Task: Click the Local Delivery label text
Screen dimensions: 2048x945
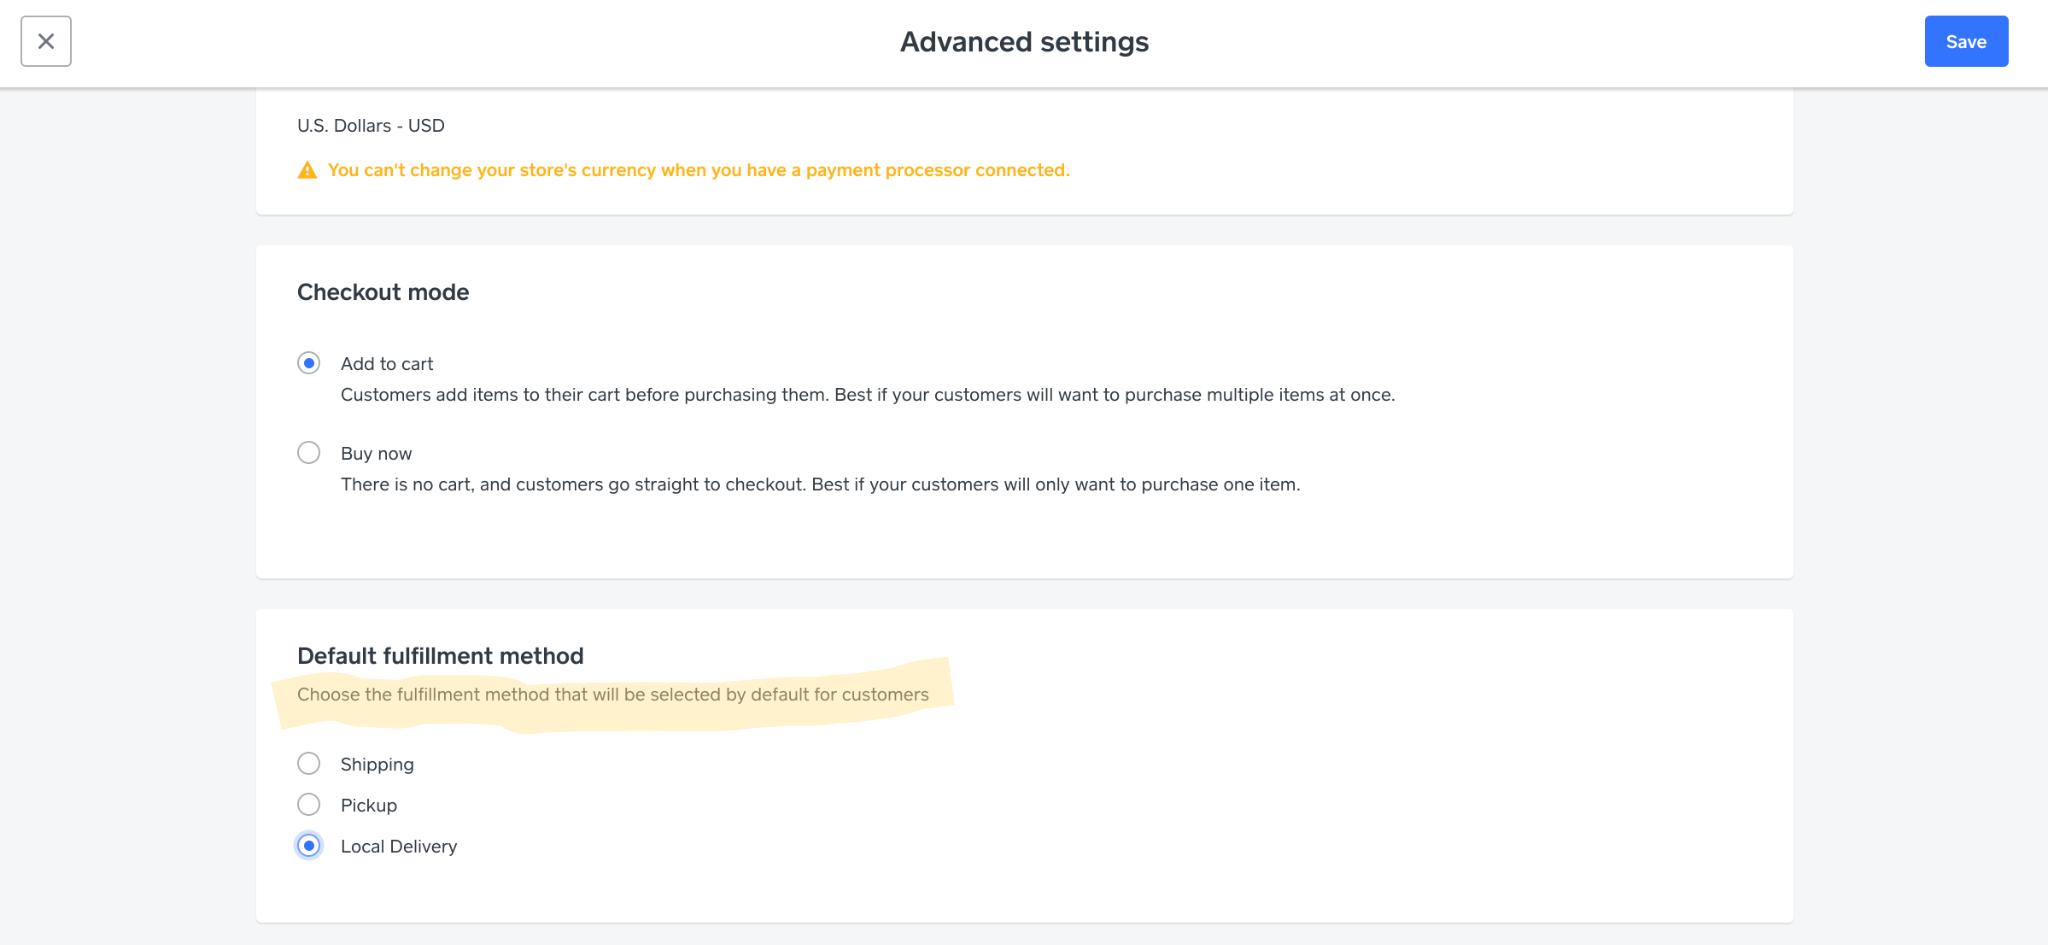Action: pos(398,845)
